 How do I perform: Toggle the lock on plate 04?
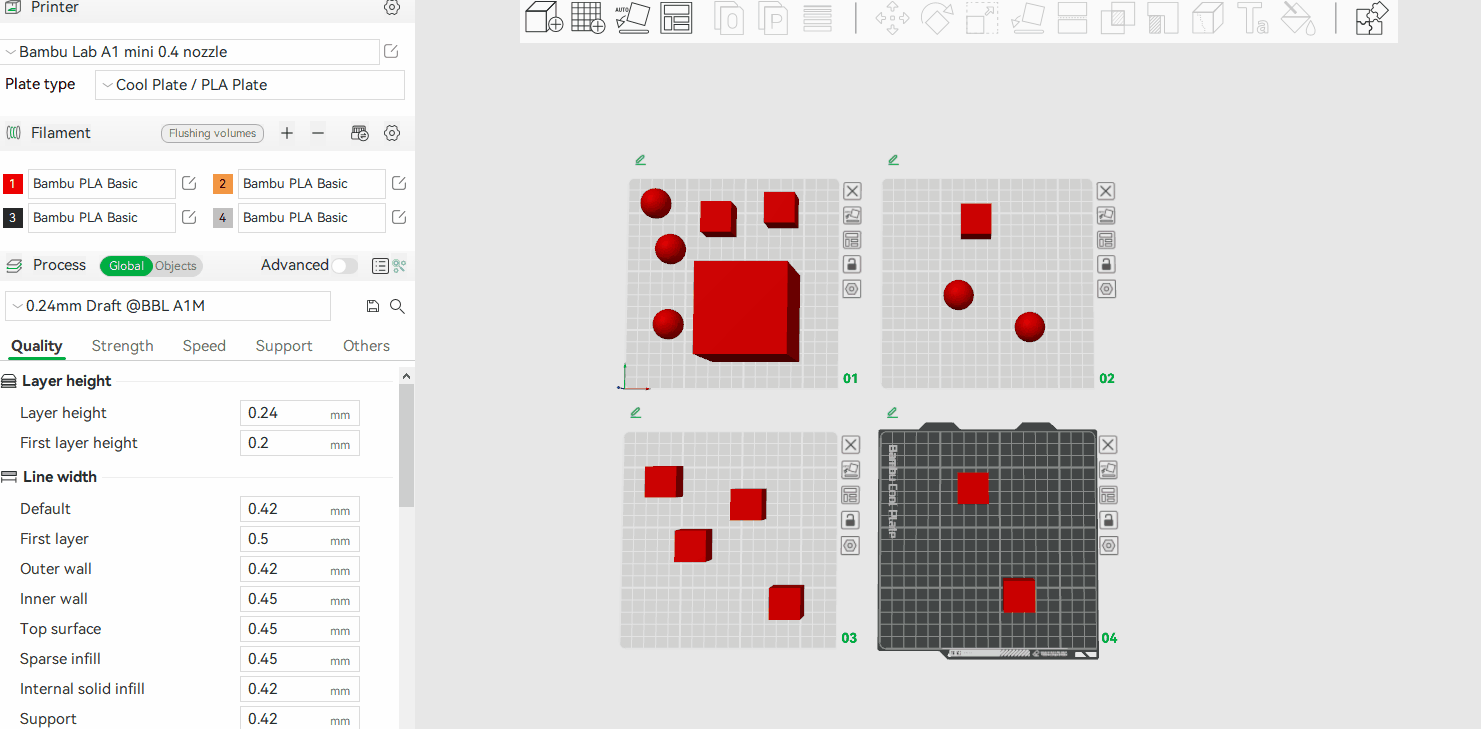pyautogui.click(x=1108, y=520)
